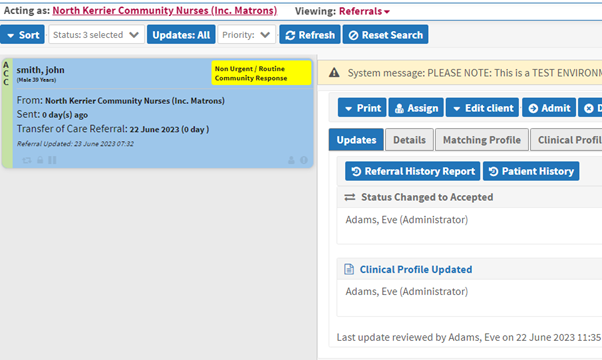Click the pause icon on referral card
The width and height of the screenshot is (602, 360).
[52, 160]
